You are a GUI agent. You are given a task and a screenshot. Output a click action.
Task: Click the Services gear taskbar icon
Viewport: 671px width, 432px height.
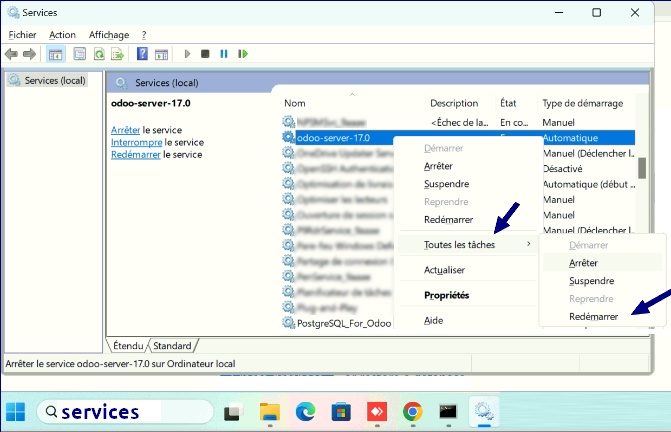(484, 411)
